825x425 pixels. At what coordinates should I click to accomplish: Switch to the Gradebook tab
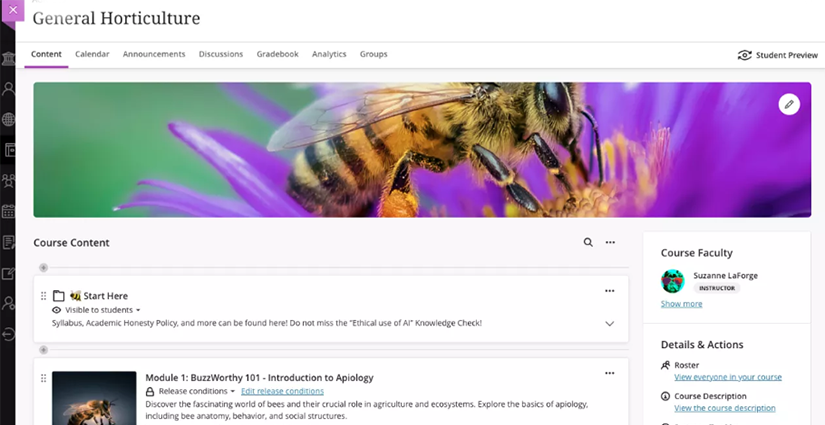pyautogui.click(x=277, y=54)
